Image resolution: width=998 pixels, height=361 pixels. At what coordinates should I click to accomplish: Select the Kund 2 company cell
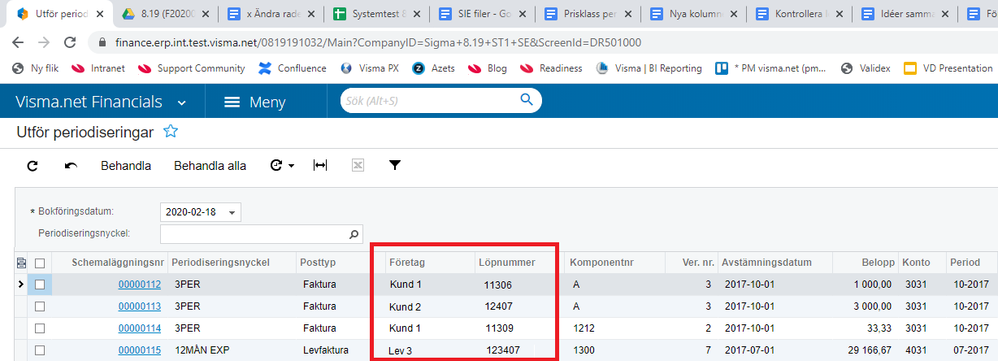coord(405,307)
